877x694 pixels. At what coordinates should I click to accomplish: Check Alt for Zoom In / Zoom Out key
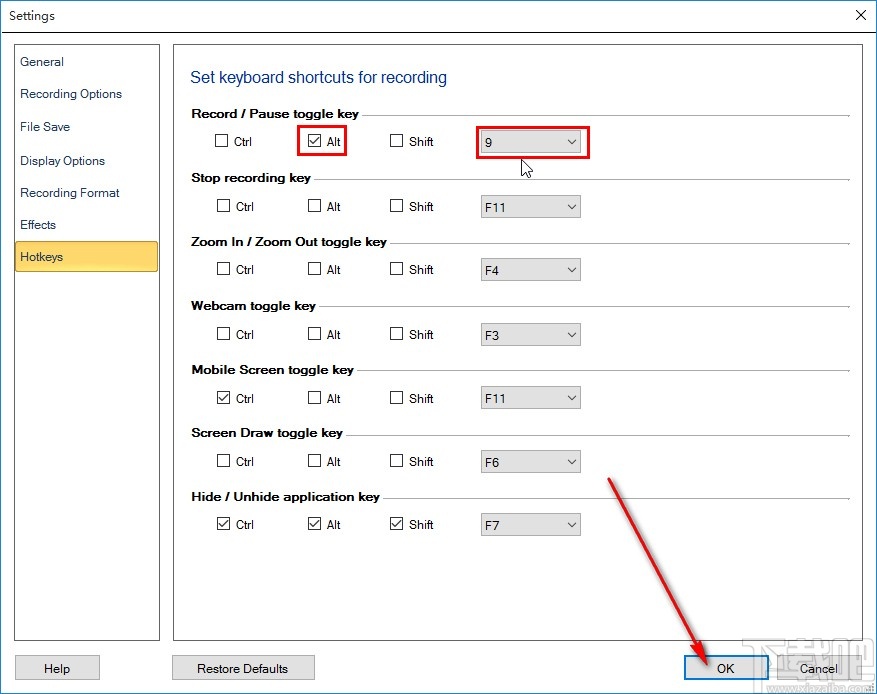click(314, 269)
